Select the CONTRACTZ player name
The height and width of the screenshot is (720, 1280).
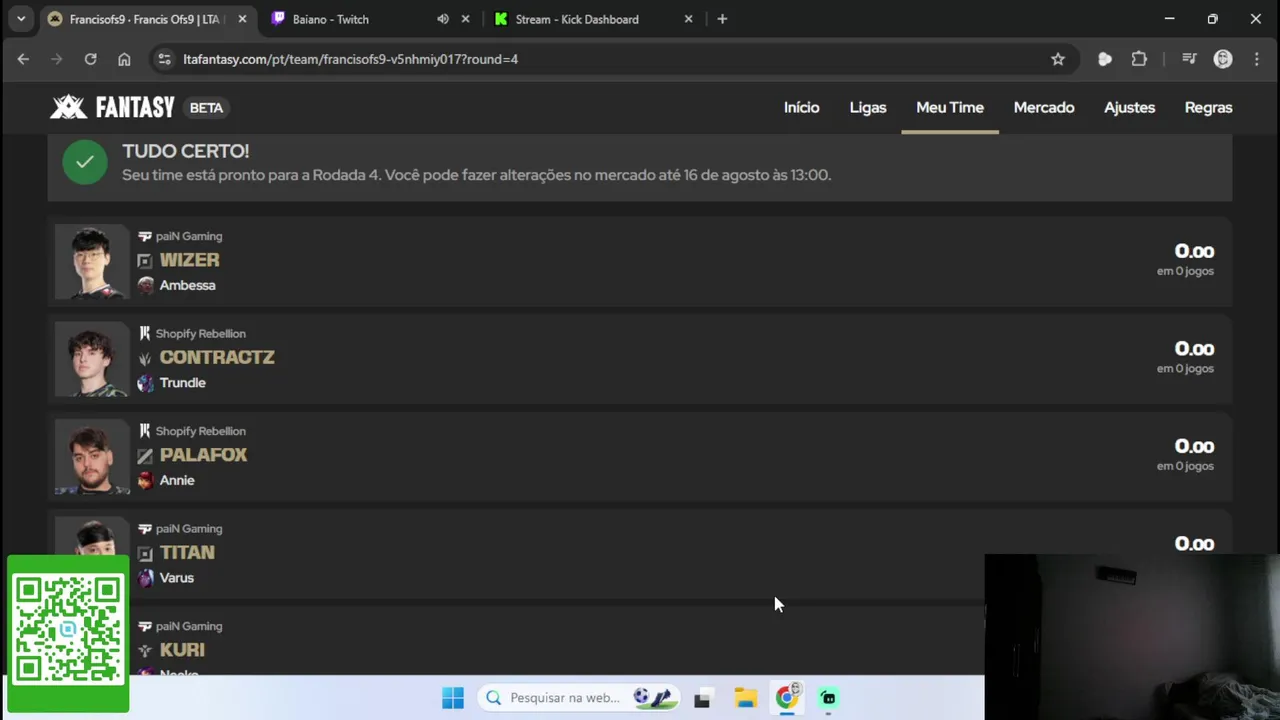point(217,357)
